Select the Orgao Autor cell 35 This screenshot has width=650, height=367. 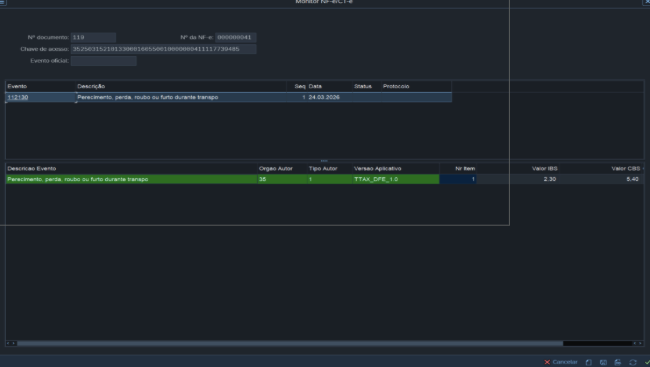tap(282, 179)
